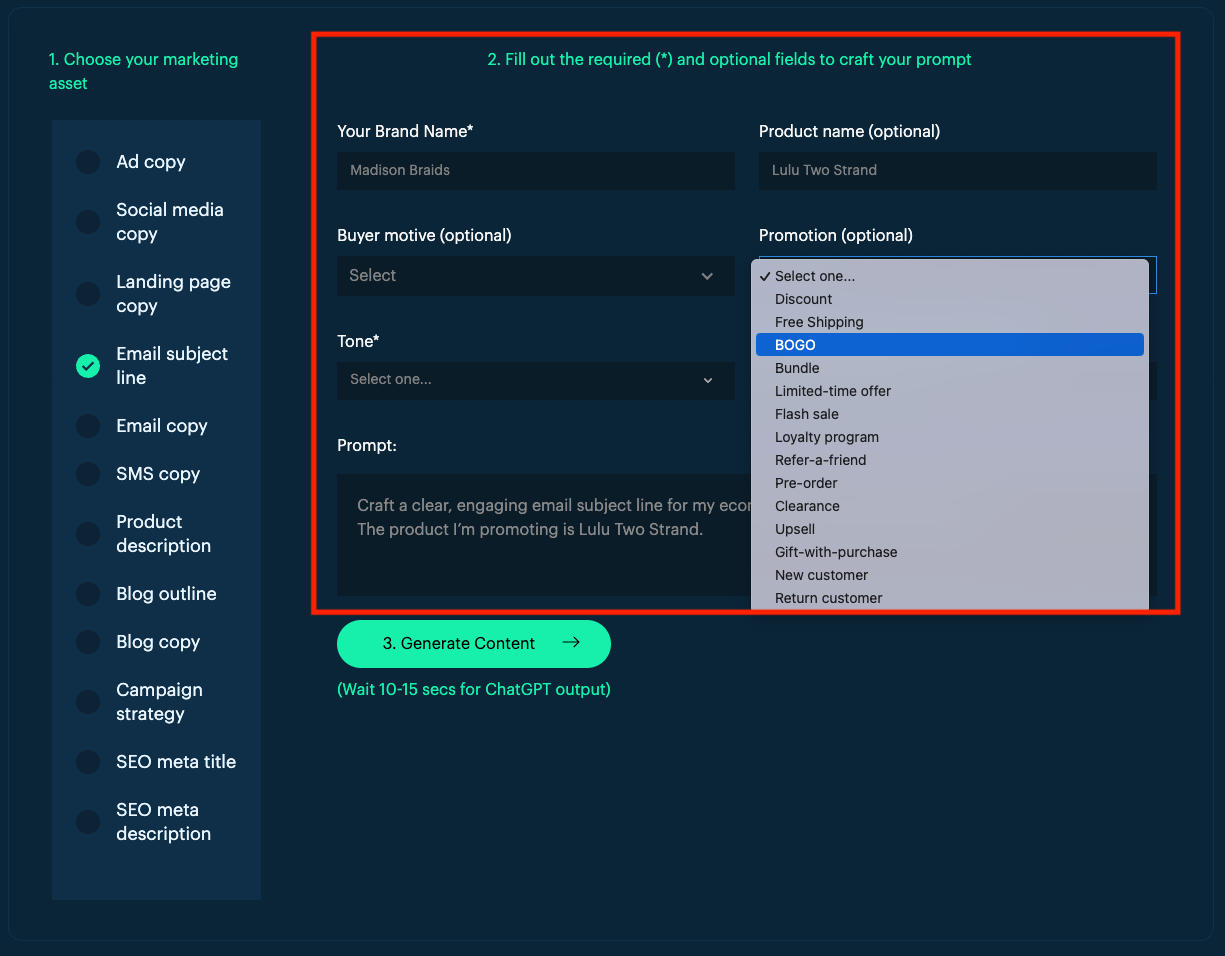Select Free Shipping promotion option
This screenshot has width=1225, height=956.
[821, 321]
